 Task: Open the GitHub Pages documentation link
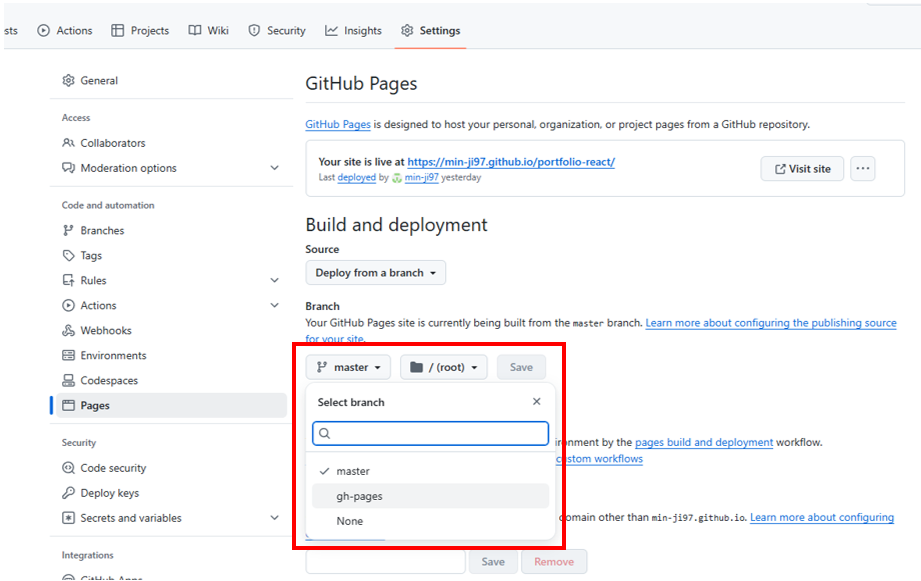[x=338, y=125]
